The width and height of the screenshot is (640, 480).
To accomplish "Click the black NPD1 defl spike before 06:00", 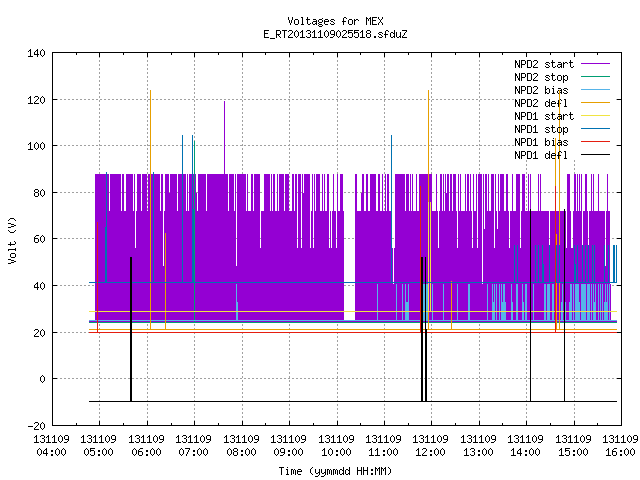I will click(131, 329).
